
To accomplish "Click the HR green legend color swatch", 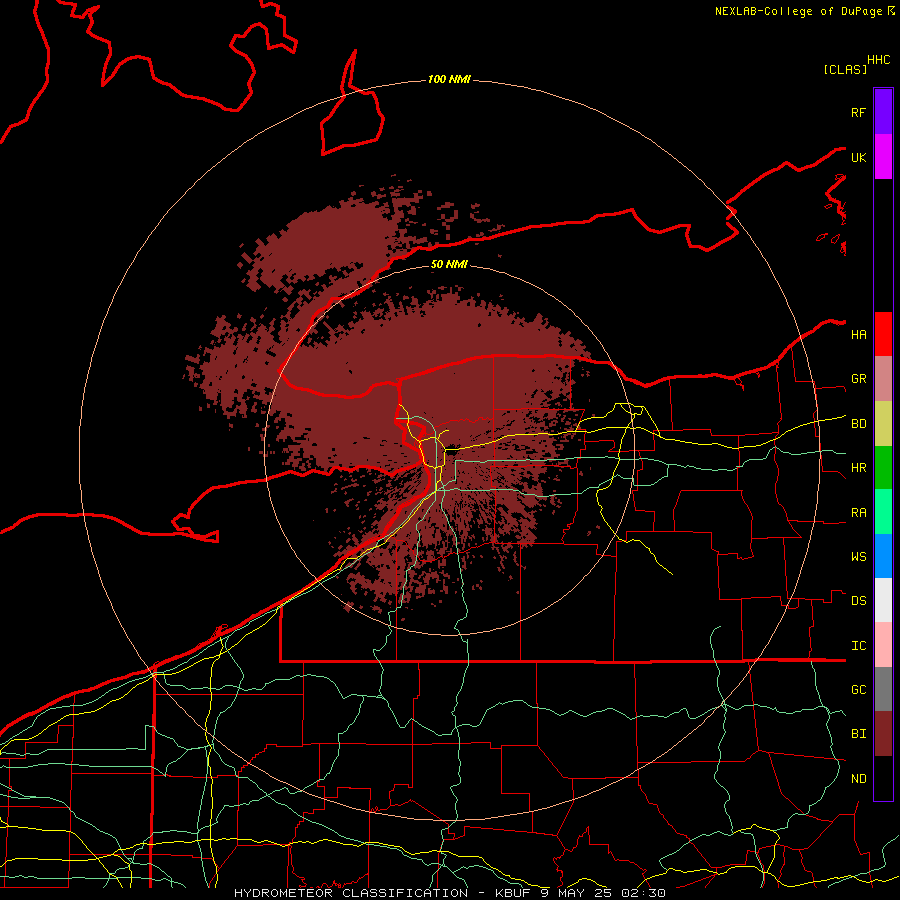I will (x=883, y=468).
